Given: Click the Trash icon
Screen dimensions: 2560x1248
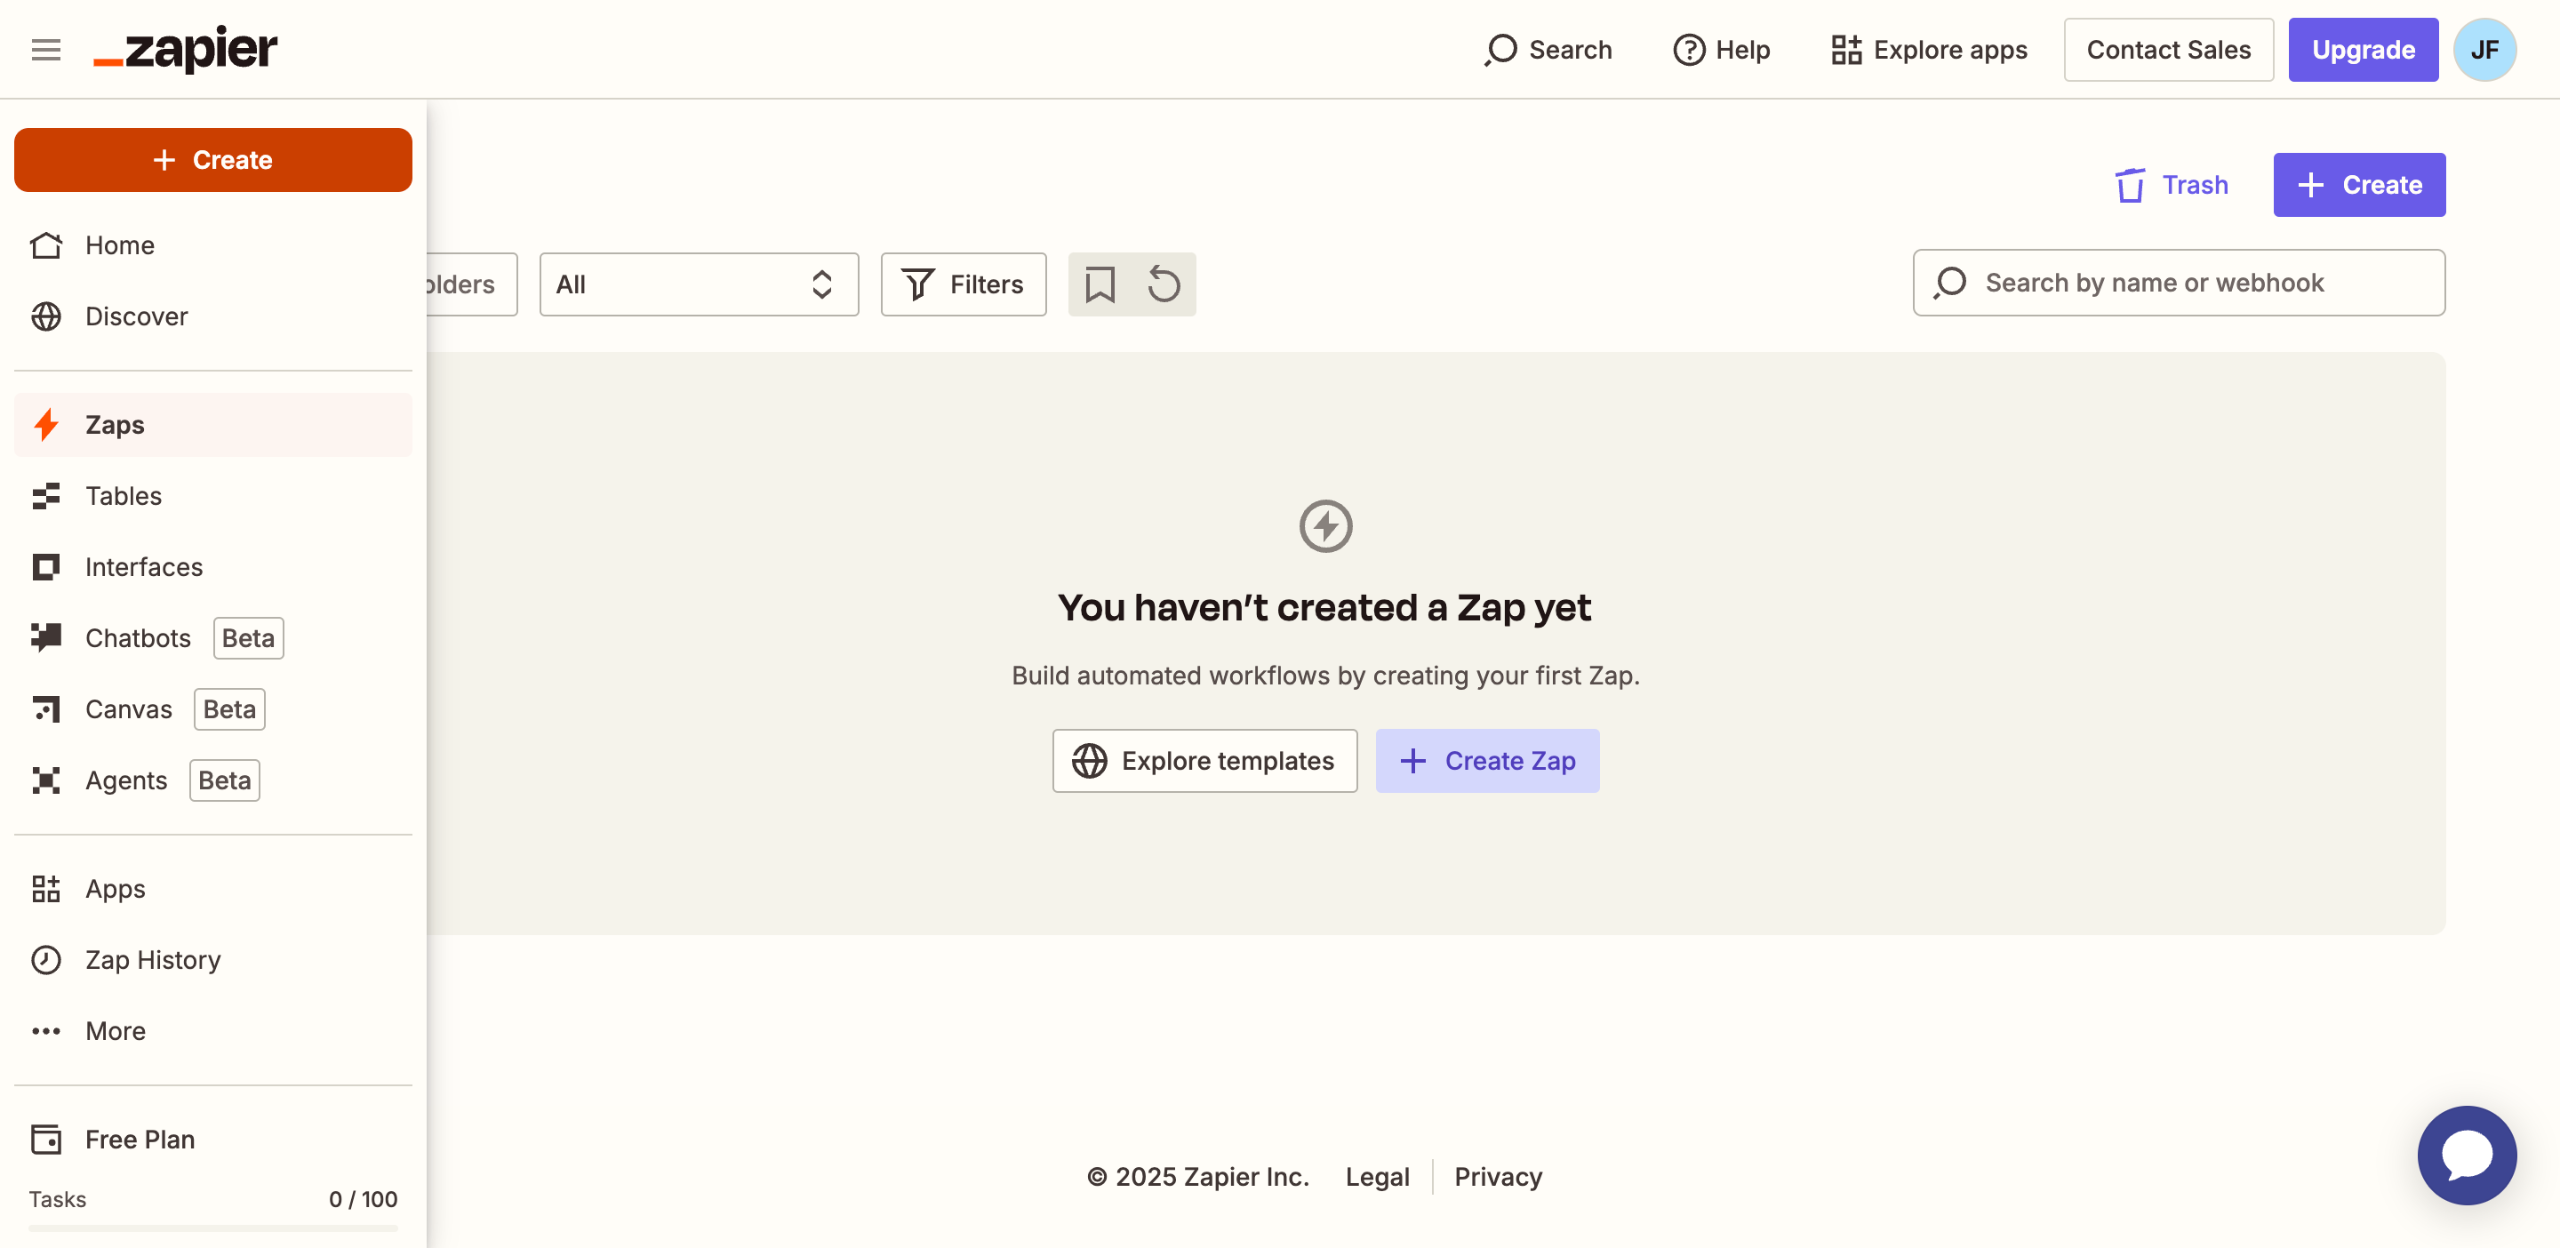Looking at the screenshot, I should pos(2130,185).
